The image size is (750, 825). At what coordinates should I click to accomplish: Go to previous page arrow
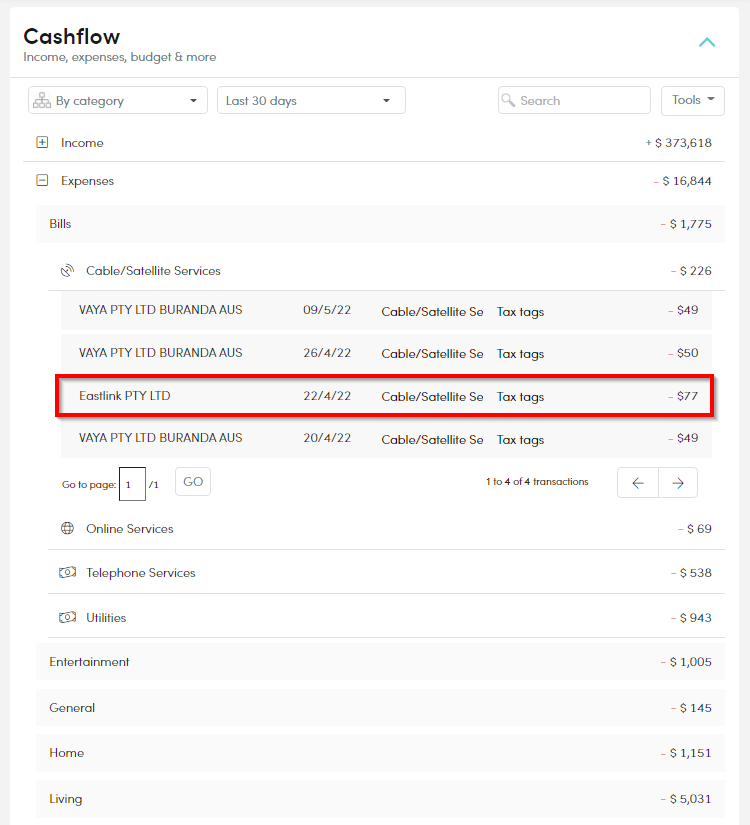click(638, 482)
